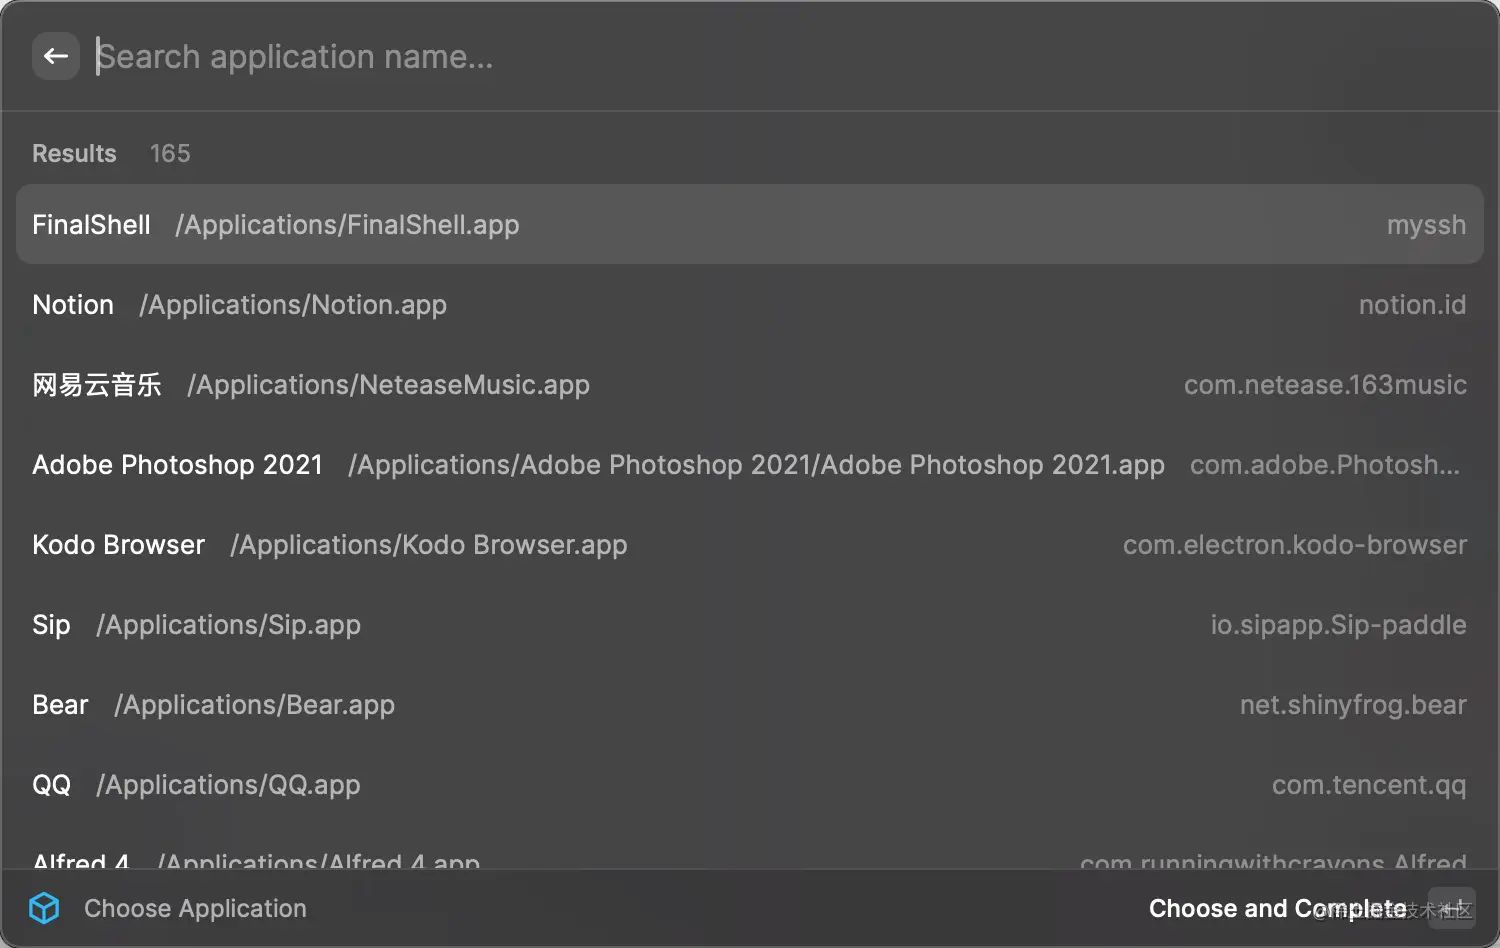Click the Enter key shortcut icon
Image resolution: width=1500 pixels, height=948 pixels.
point(1451,908)
